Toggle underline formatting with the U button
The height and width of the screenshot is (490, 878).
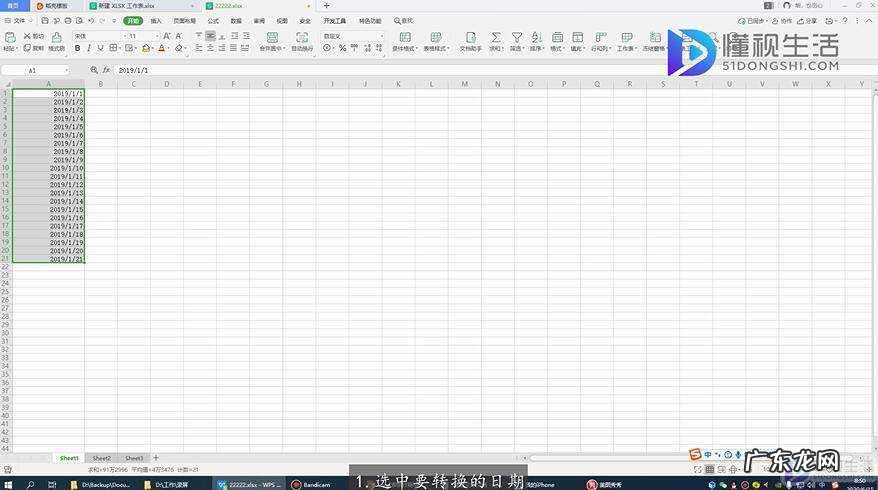101,48
